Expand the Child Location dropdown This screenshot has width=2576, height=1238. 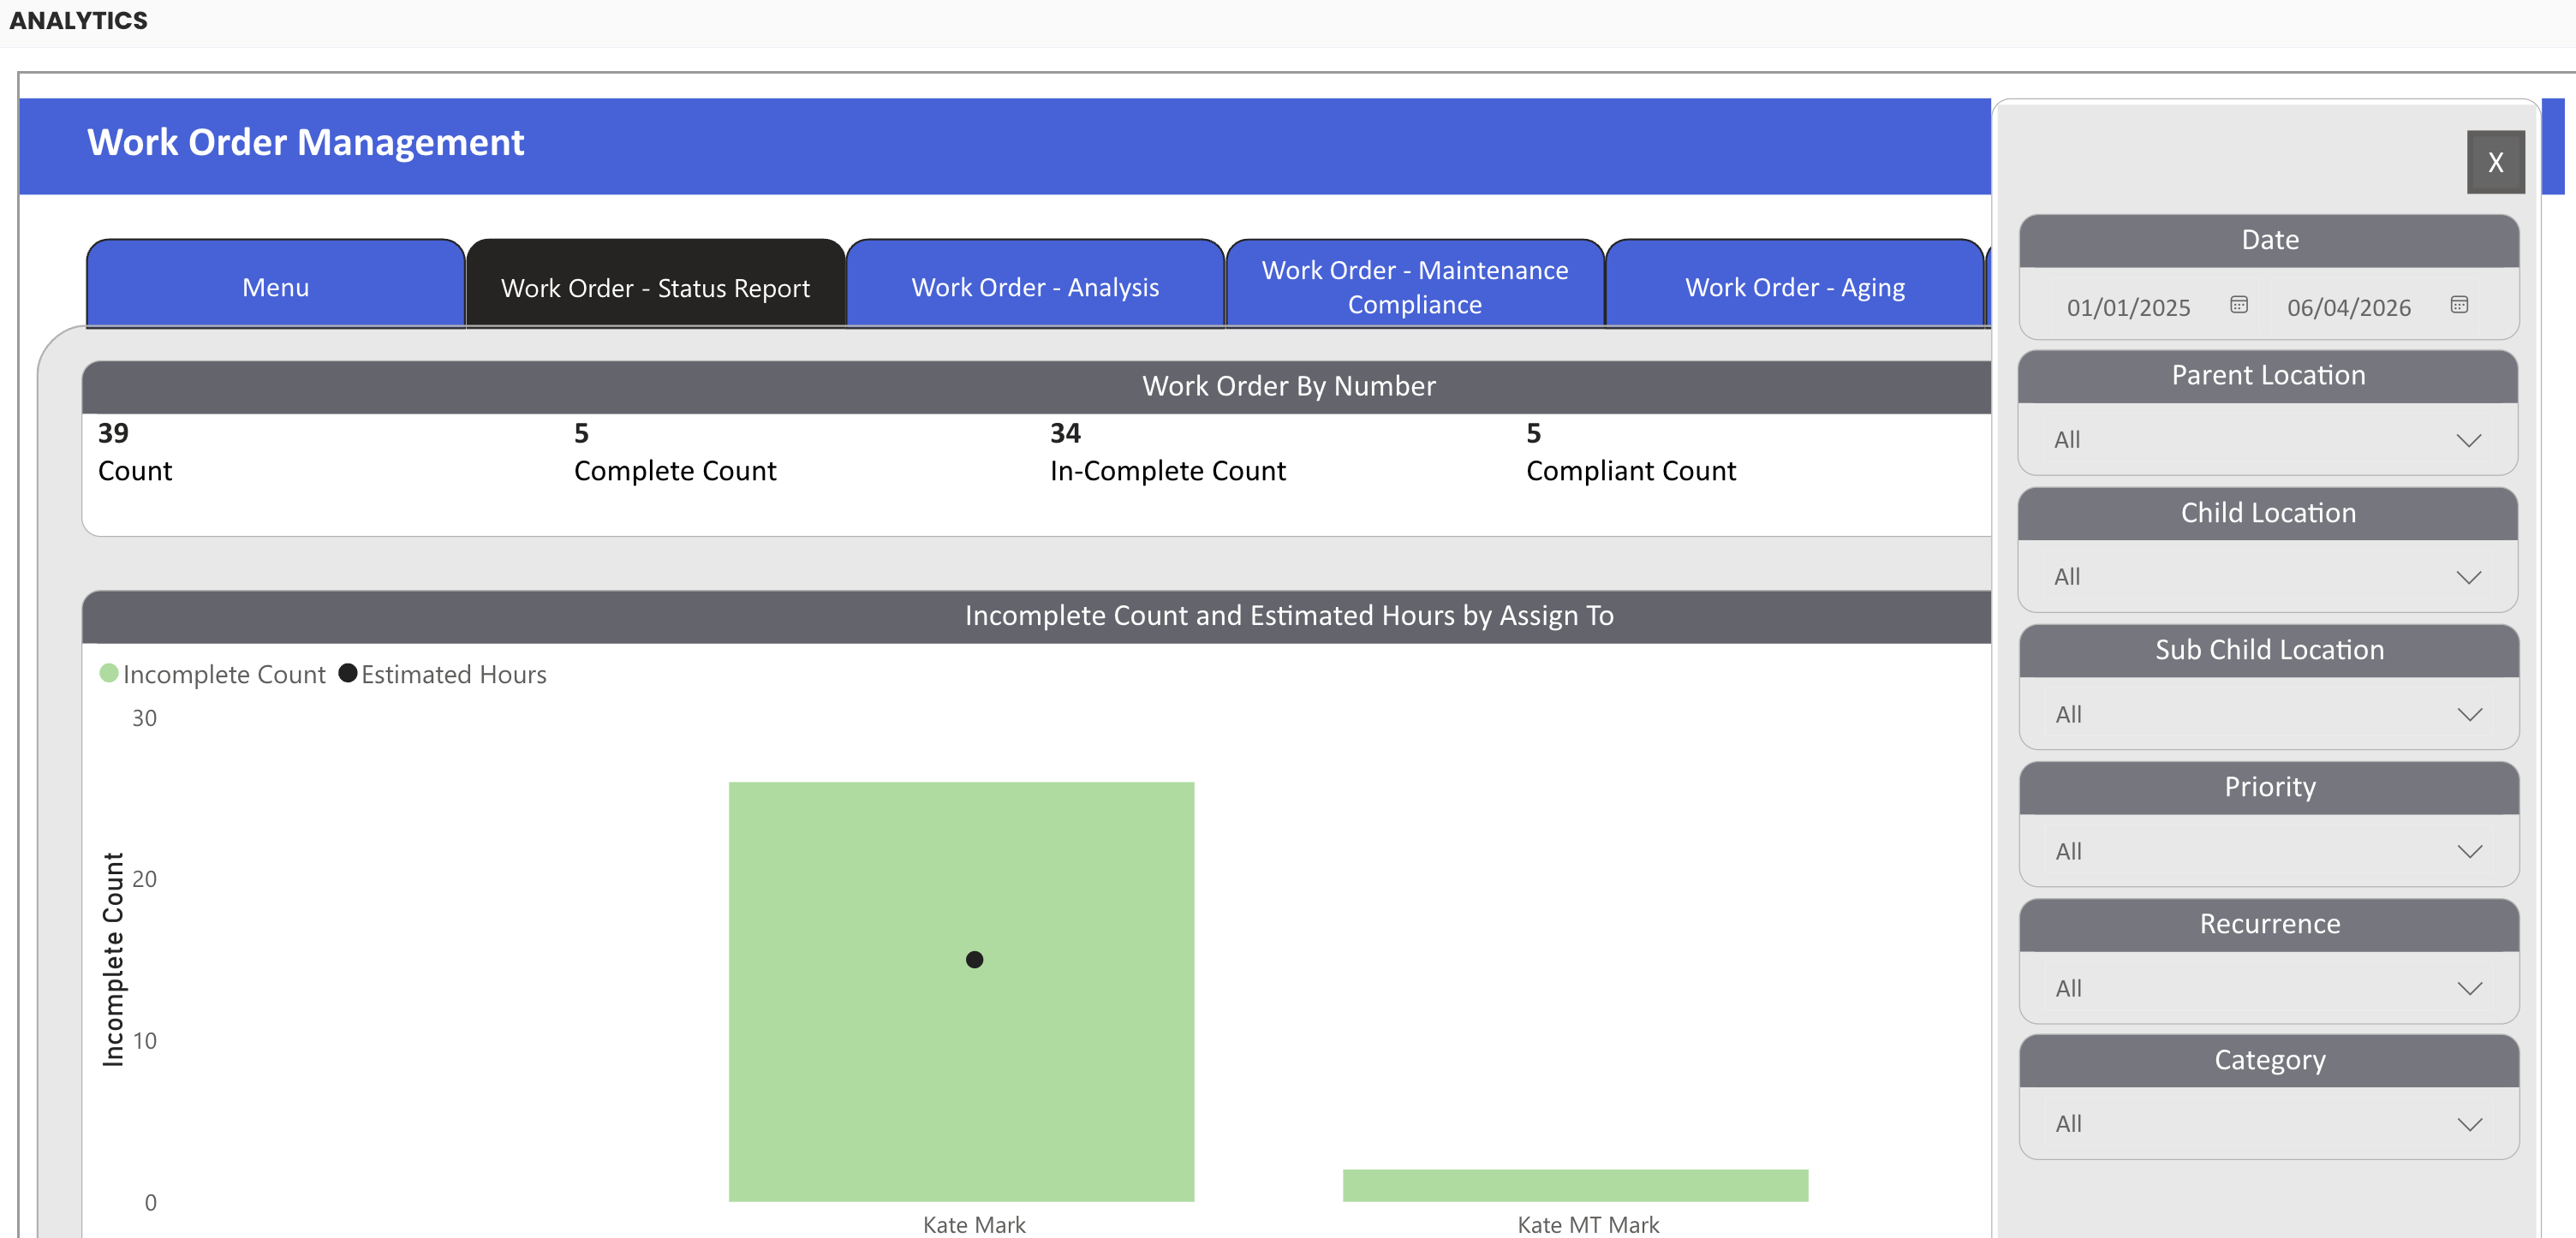coord(2268,577)
